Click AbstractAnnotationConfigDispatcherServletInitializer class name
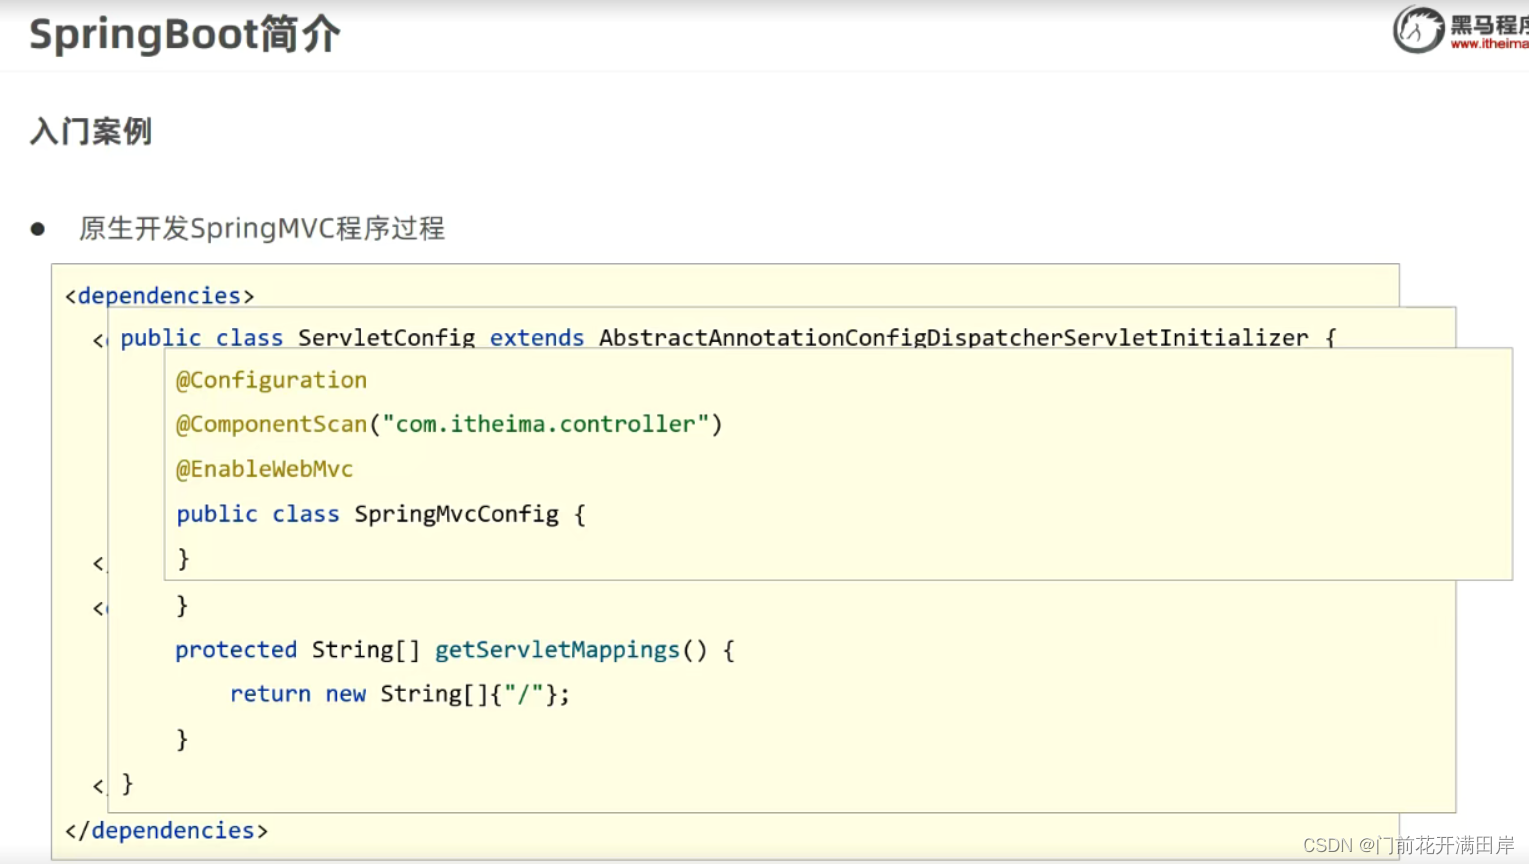The width and height of the screenshot is (1529, 864). point(953,338)
